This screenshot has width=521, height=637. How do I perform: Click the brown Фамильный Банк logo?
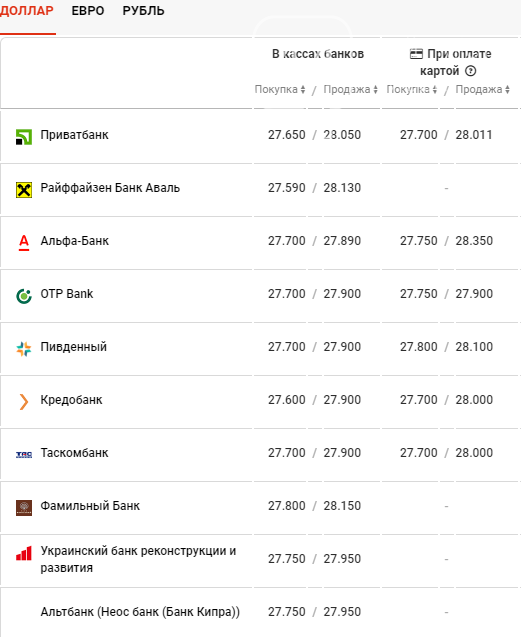pyautogui.click(x=24, y=508)
